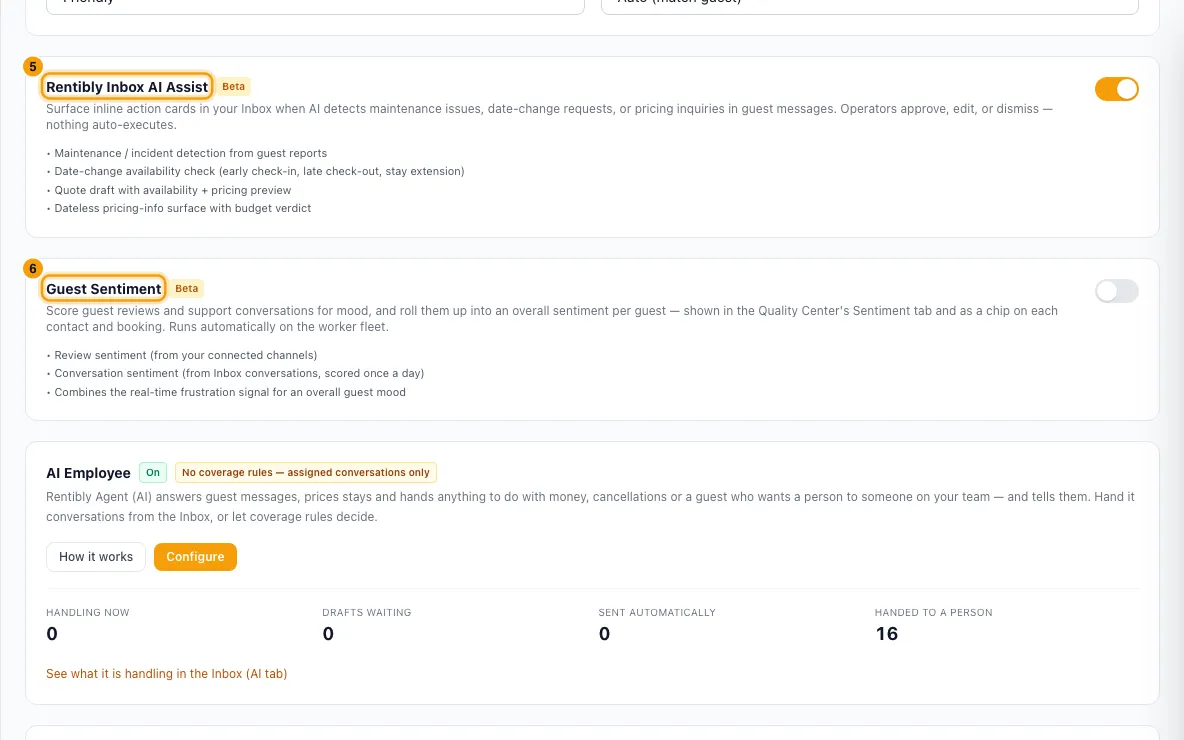Click the 'DRAFTS WAITING' stat label
Viewport: 1184px width, 740px height.
coord(367,612)
